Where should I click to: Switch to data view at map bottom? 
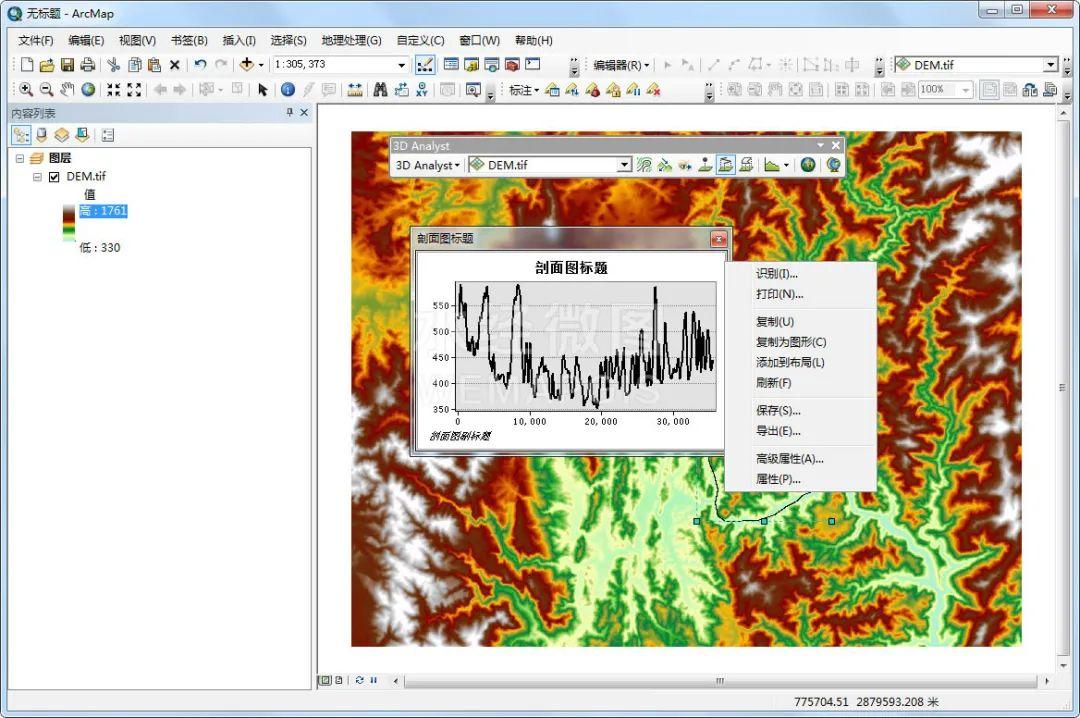pos(325,680)
